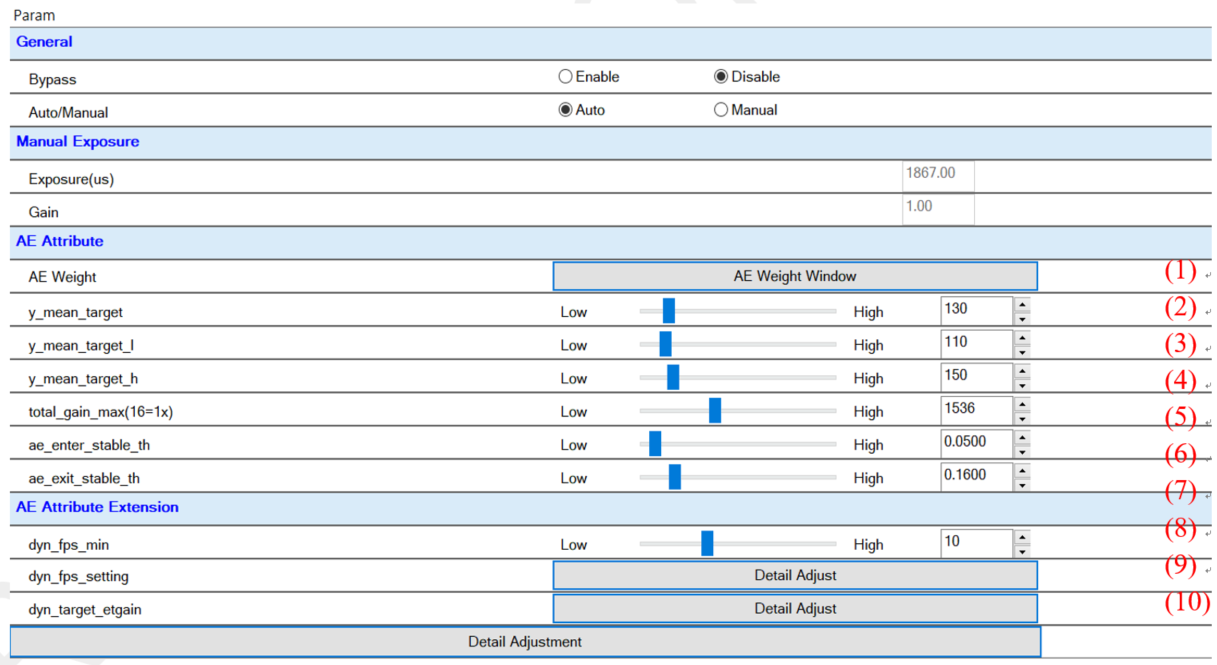Switch to Manual exposure mode

pos(721,110)
